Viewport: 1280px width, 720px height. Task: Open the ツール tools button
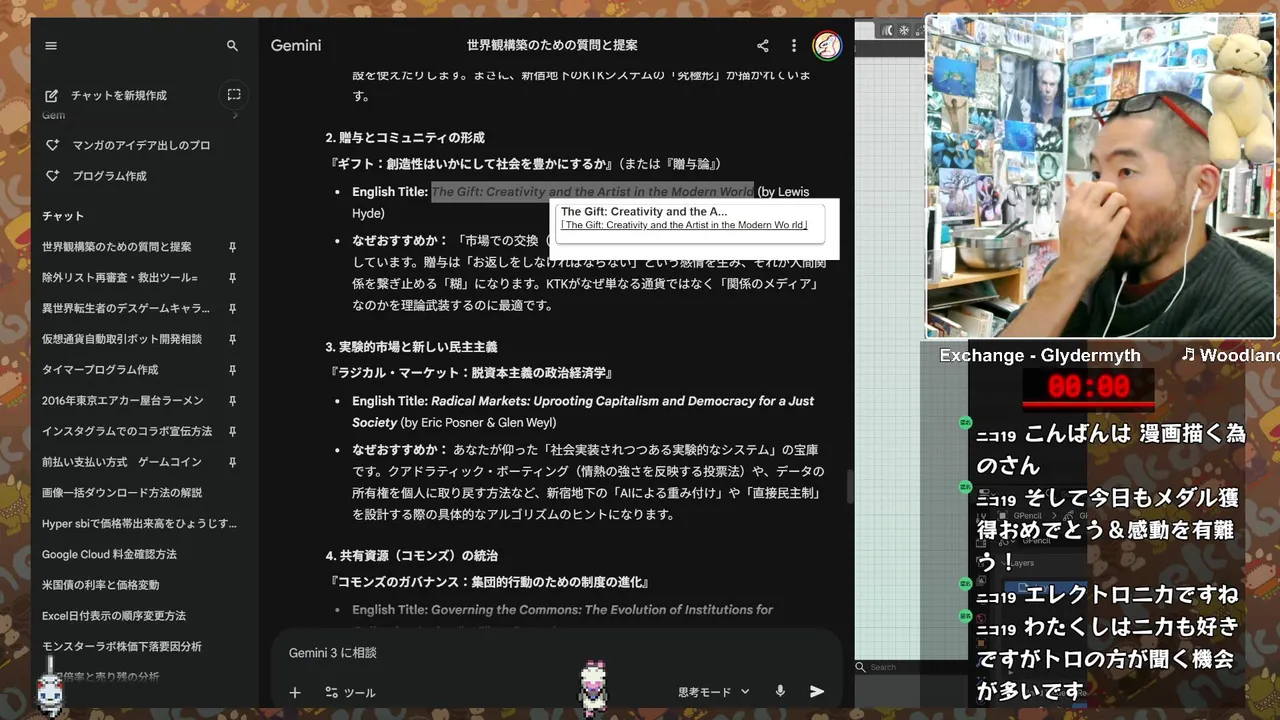pos(350,692)
